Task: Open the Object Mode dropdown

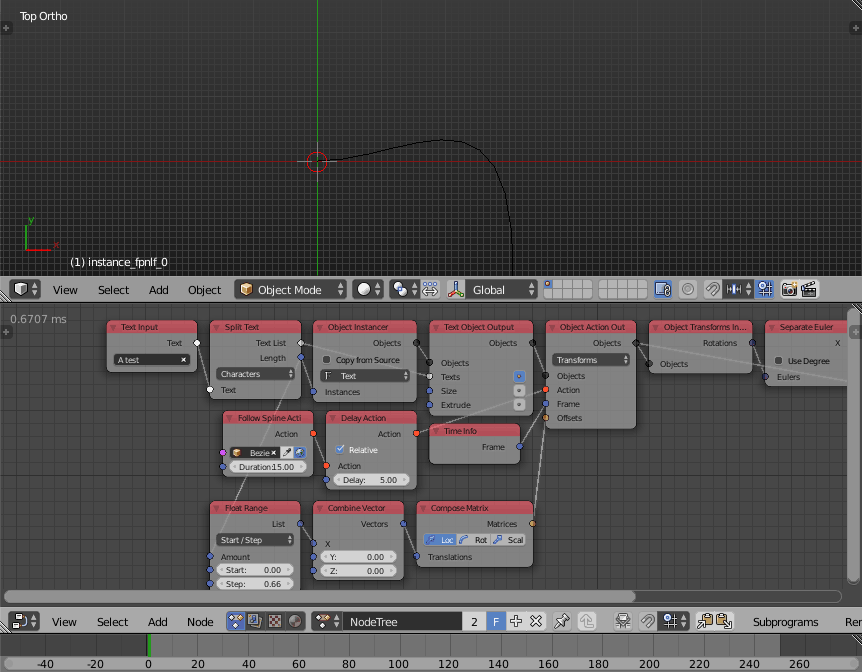Action: pyautogui.click(x=290, y=289)
